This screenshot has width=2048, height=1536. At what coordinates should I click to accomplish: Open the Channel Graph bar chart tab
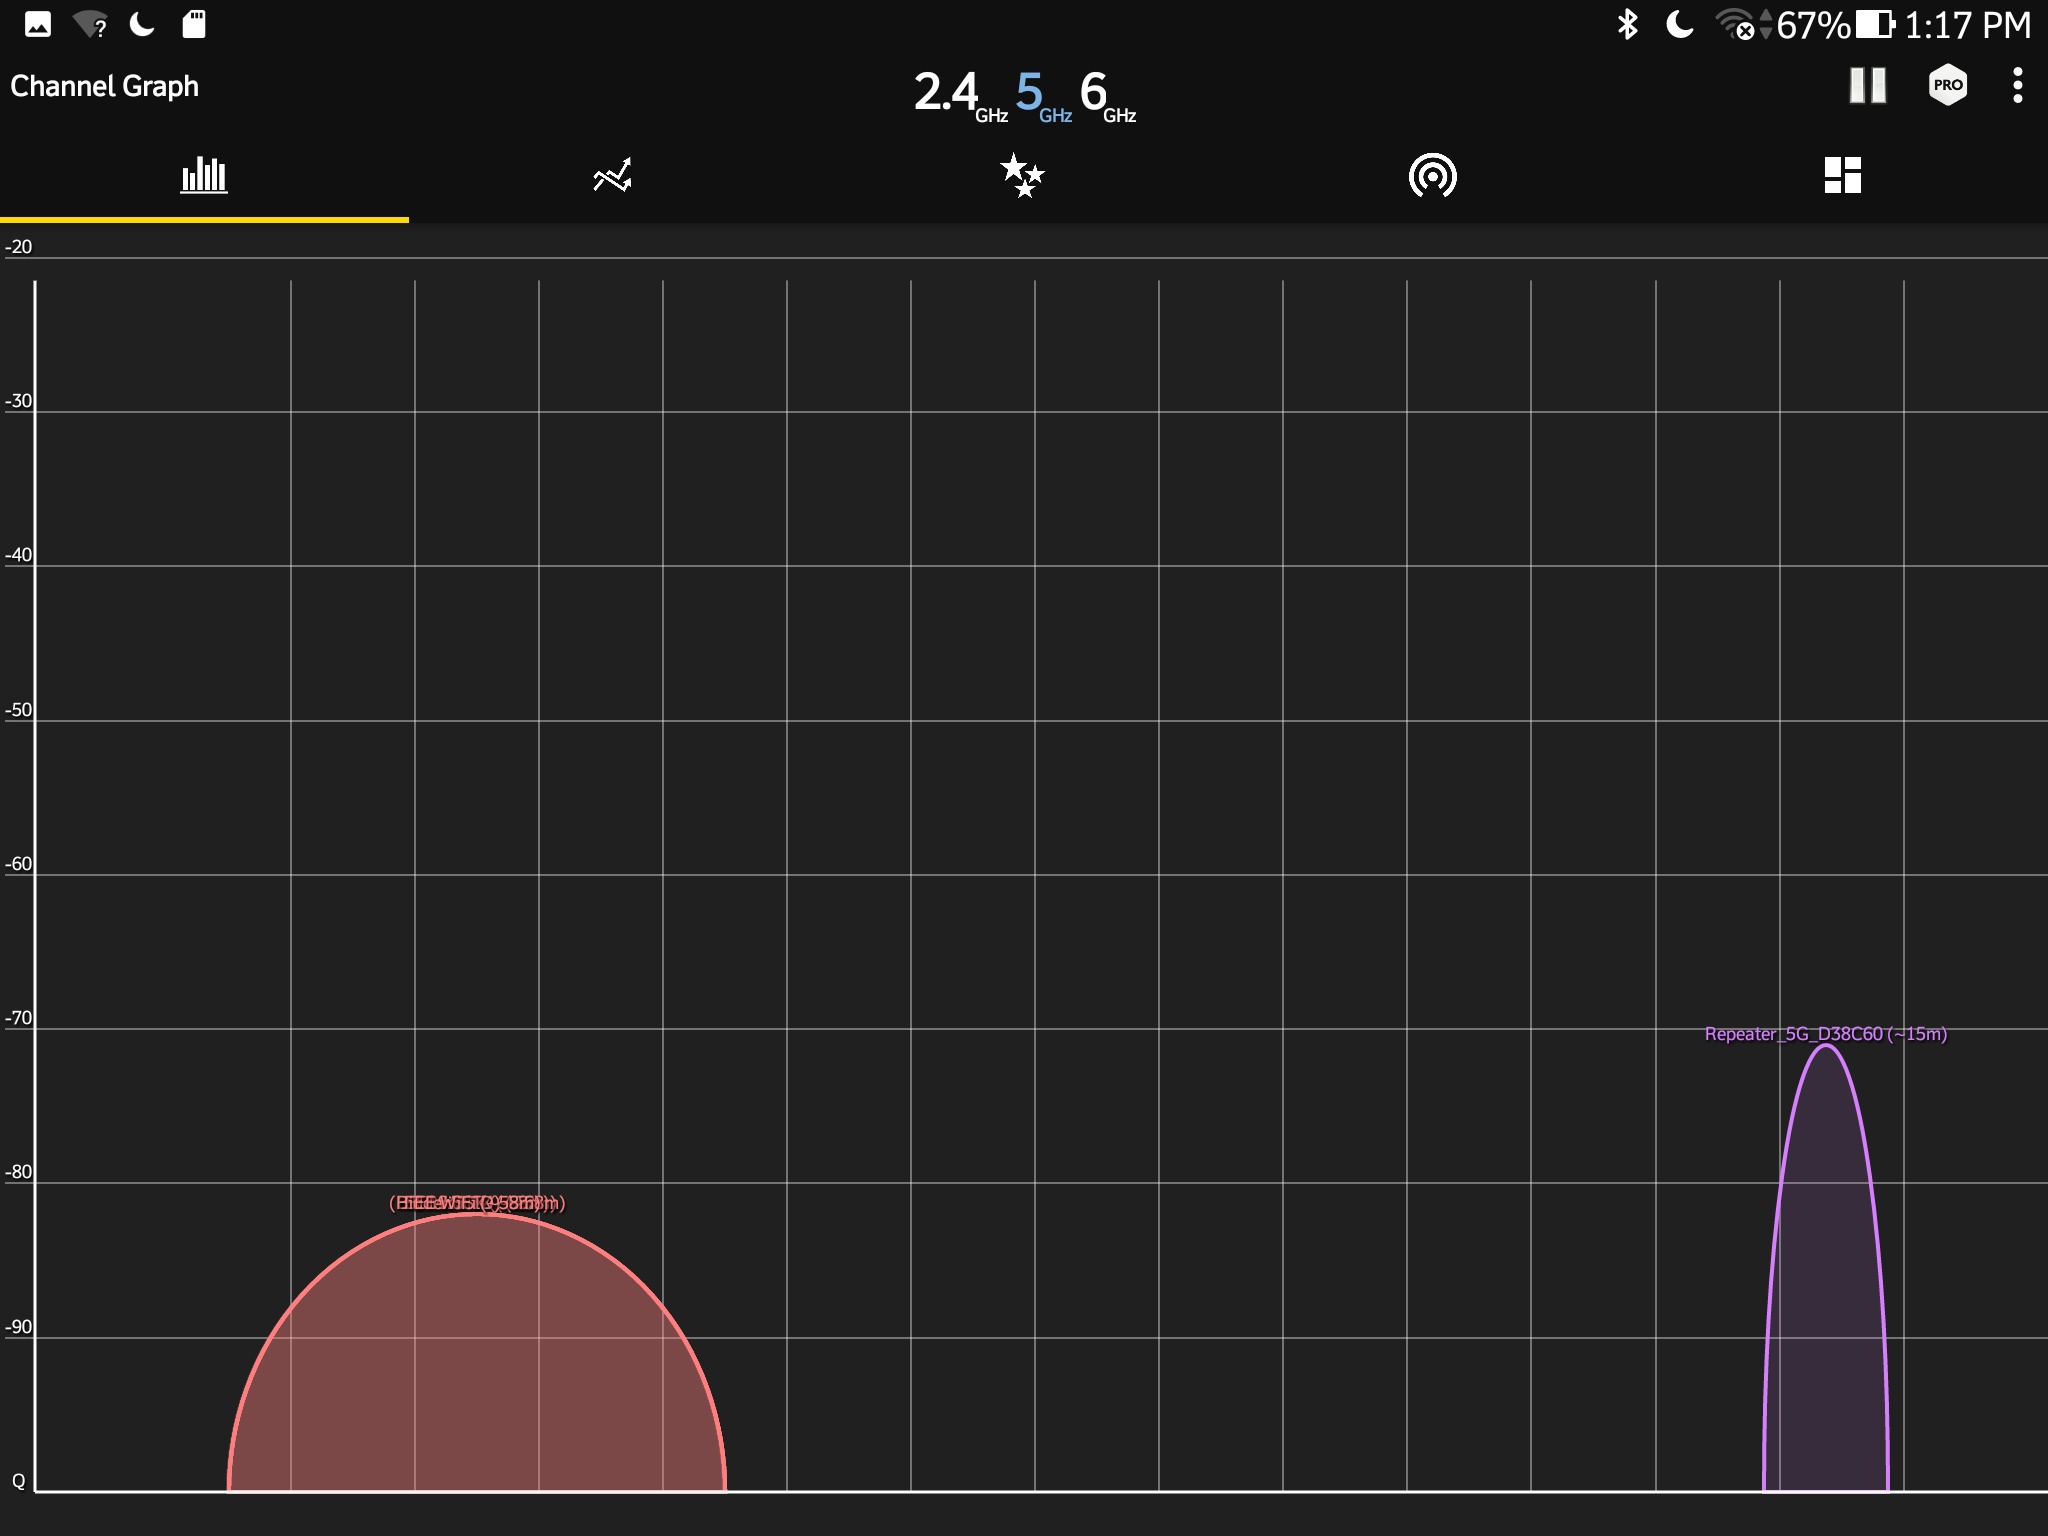[204, 176]
